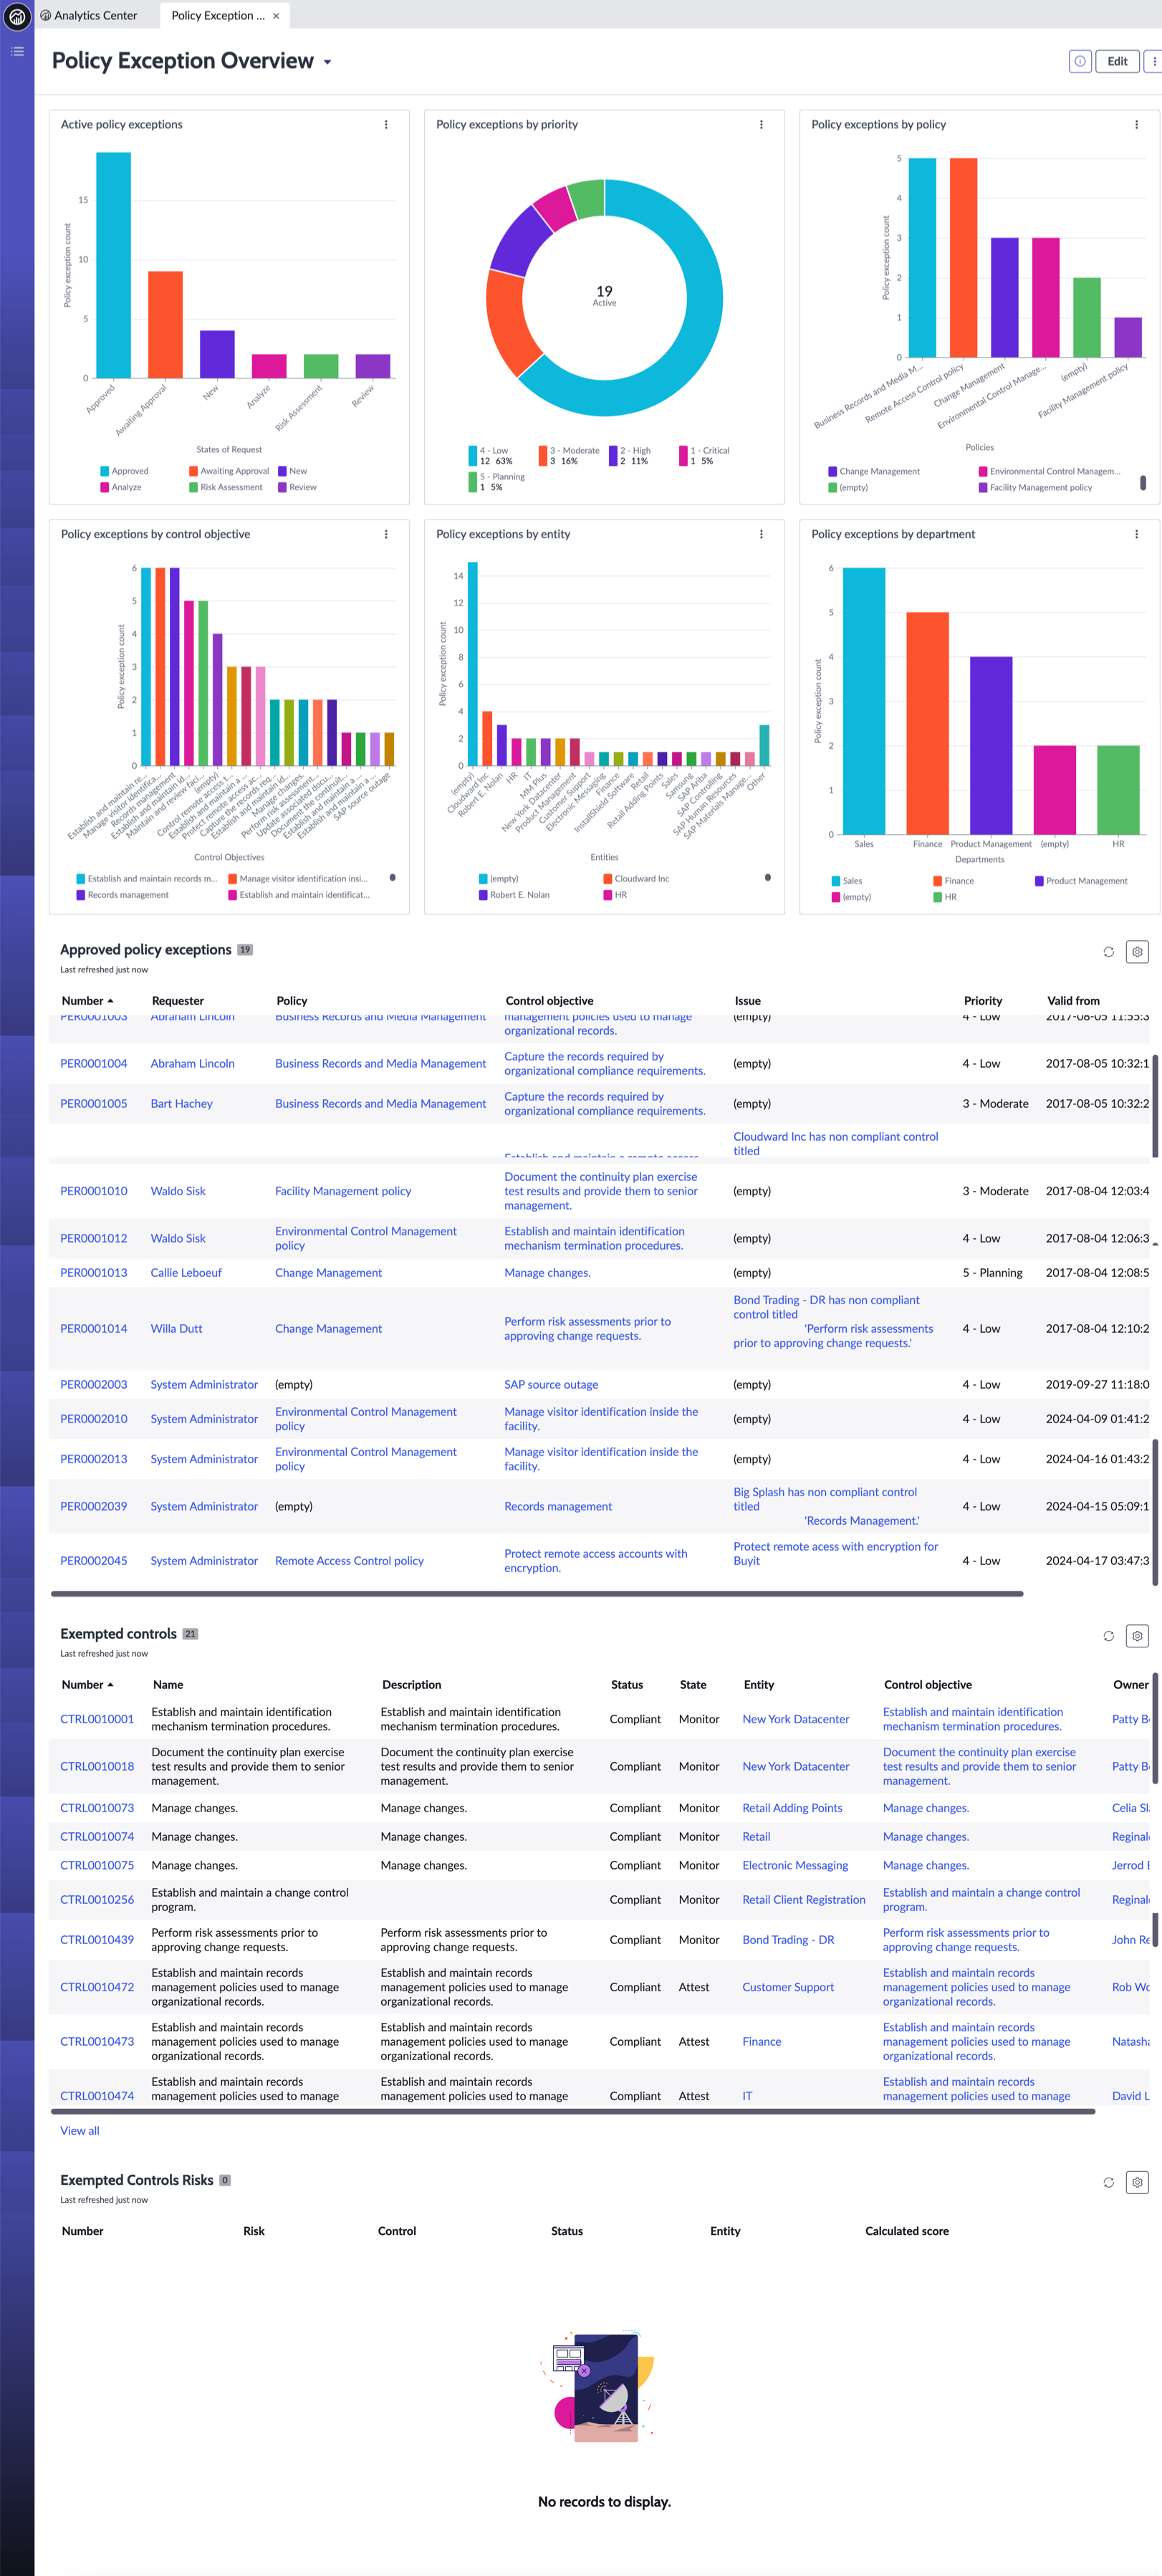Open control CTRL0010256

point(97,1900)
